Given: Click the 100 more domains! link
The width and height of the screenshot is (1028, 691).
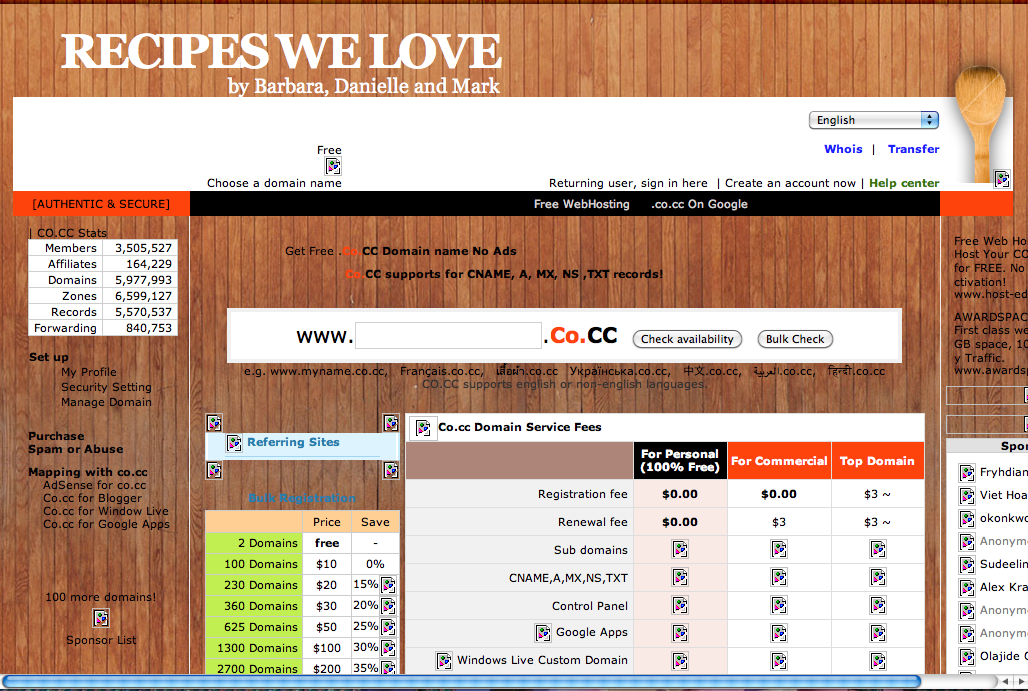Looking at the screenshot, I should 101,597.
